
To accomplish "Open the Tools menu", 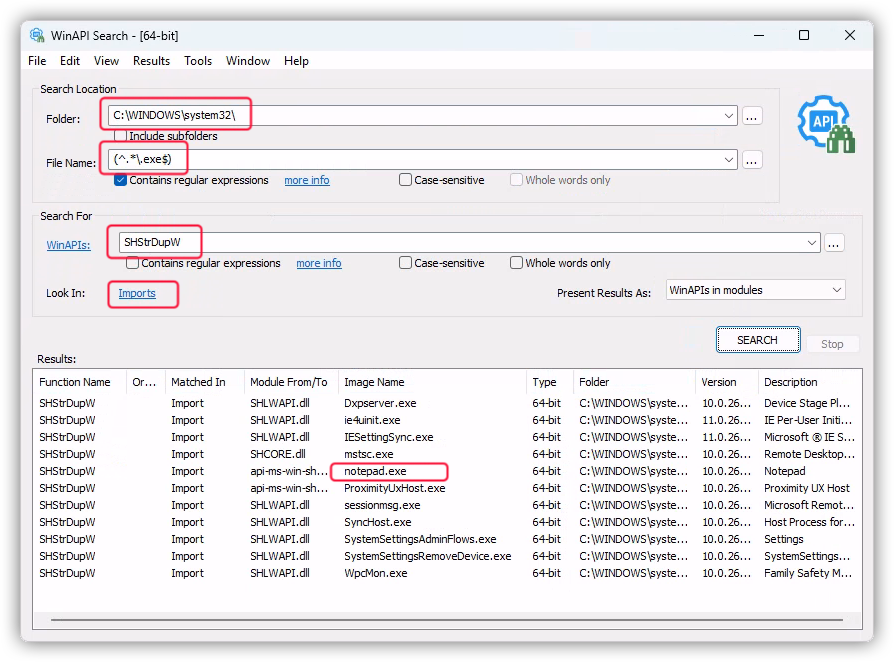I will click(x=198, y=61).
